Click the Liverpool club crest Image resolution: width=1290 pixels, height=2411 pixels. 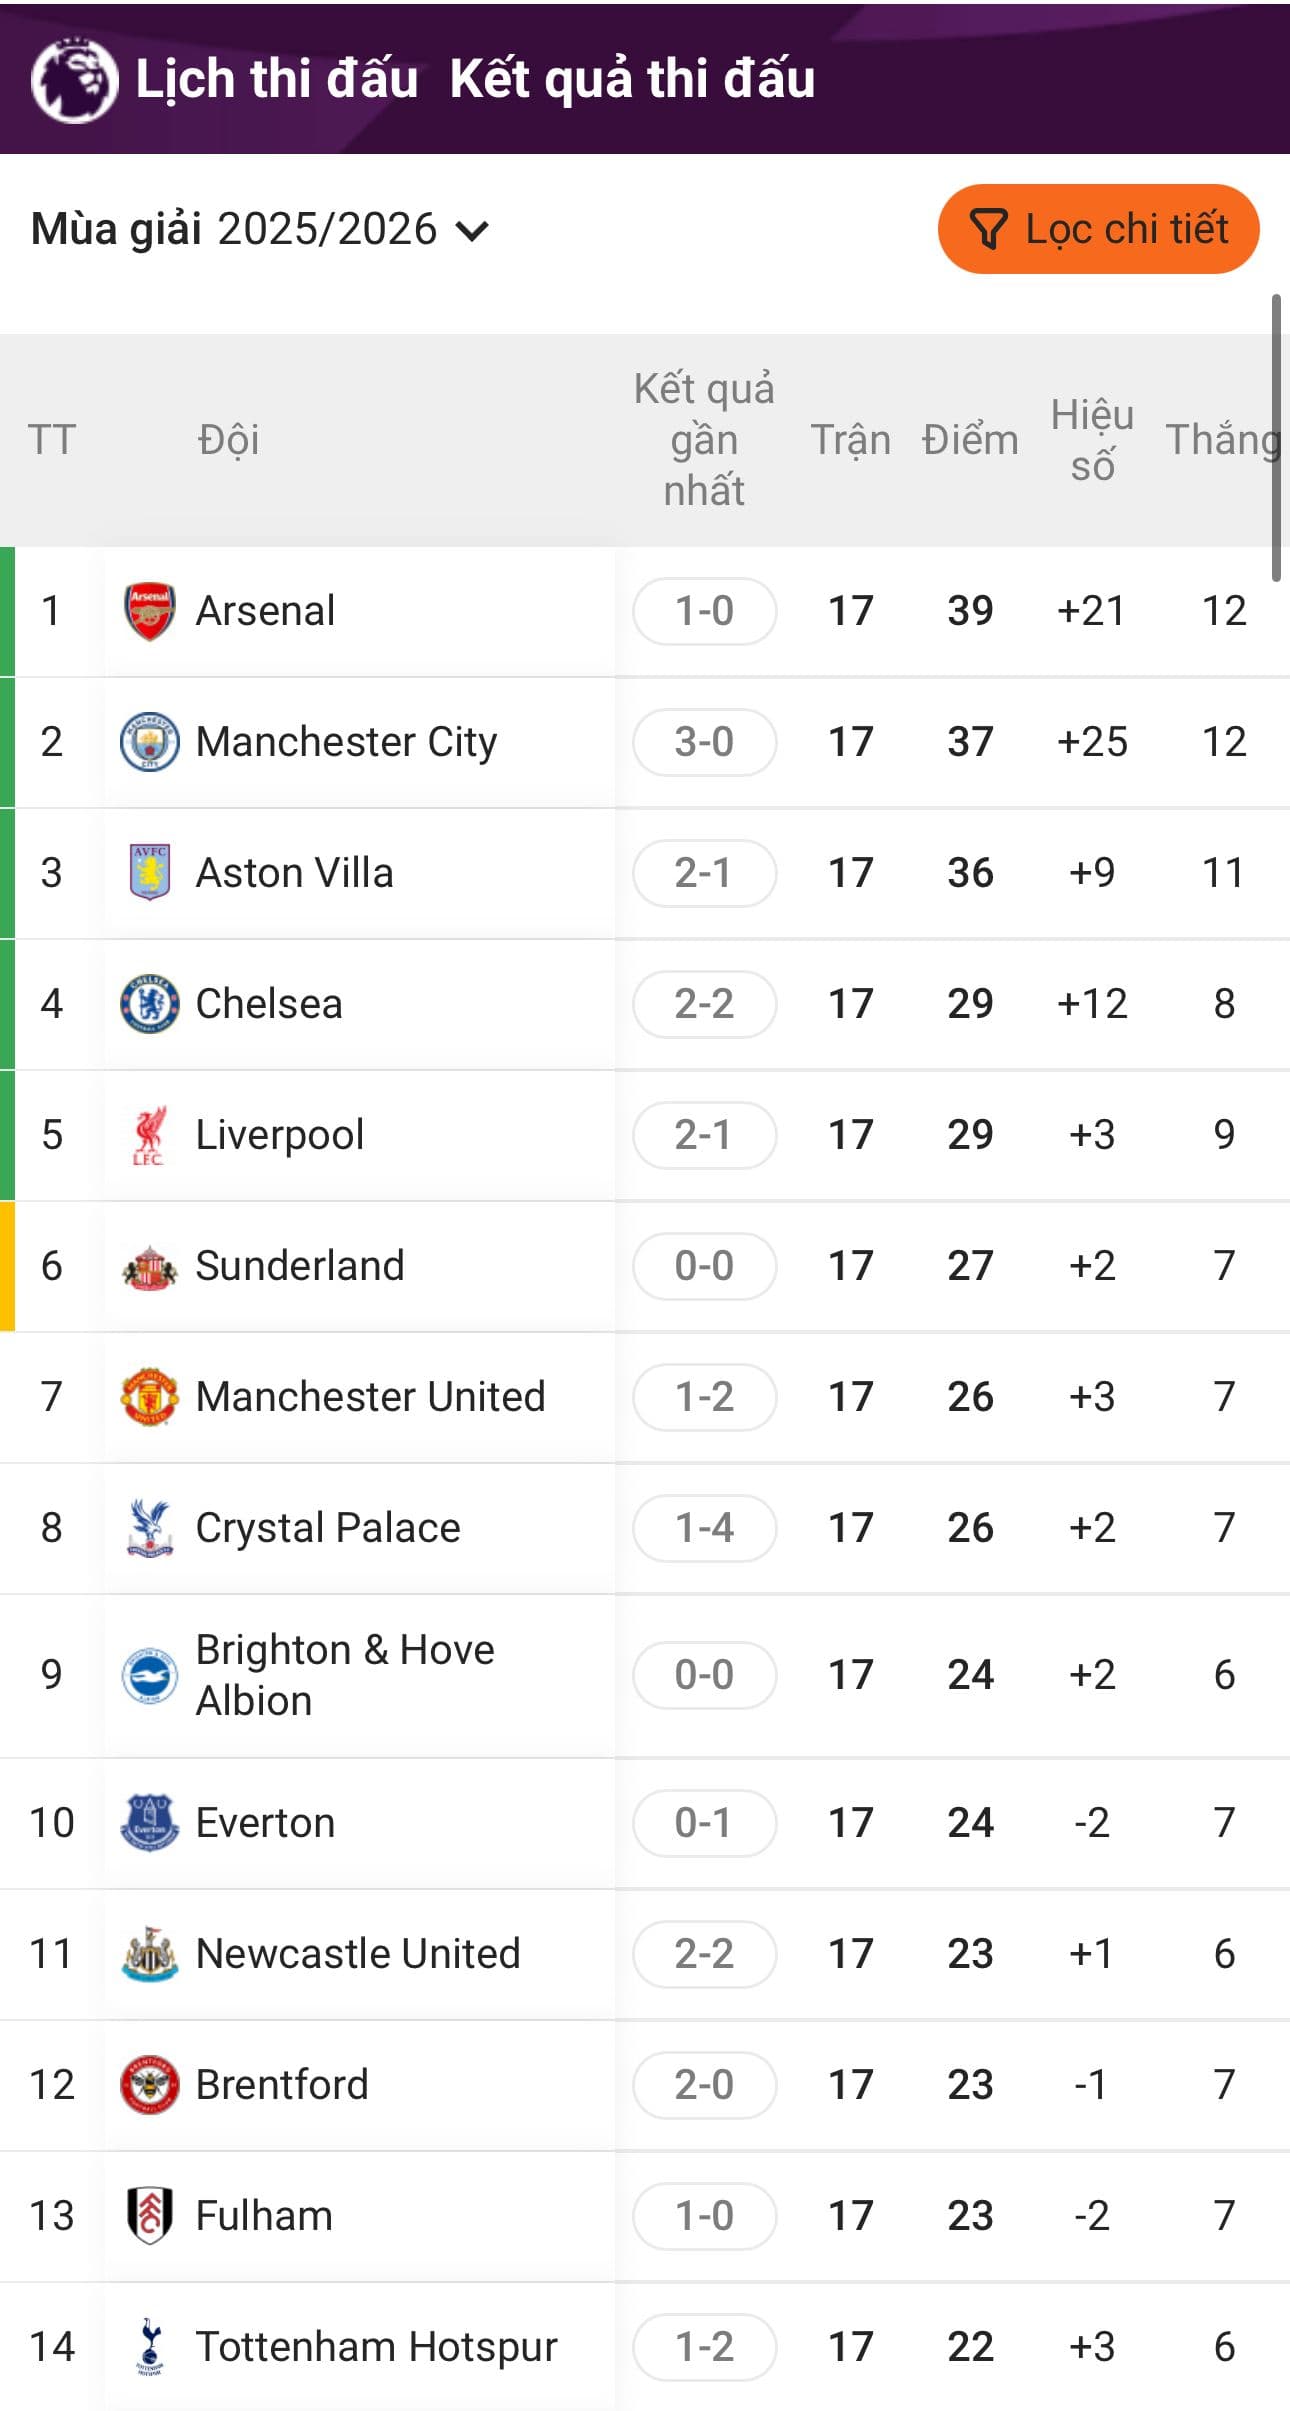click(x=149, y=1135)
